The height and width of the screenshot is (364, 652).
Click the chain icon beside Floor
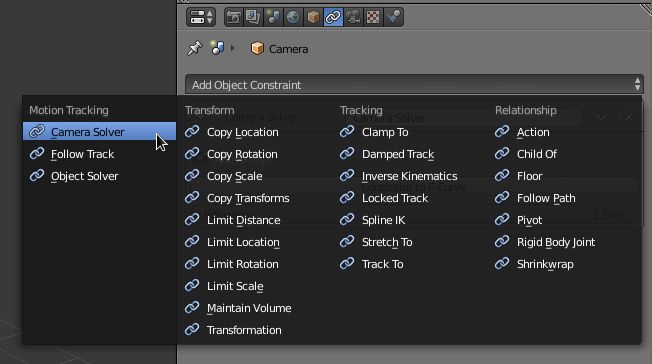(502, 176)
